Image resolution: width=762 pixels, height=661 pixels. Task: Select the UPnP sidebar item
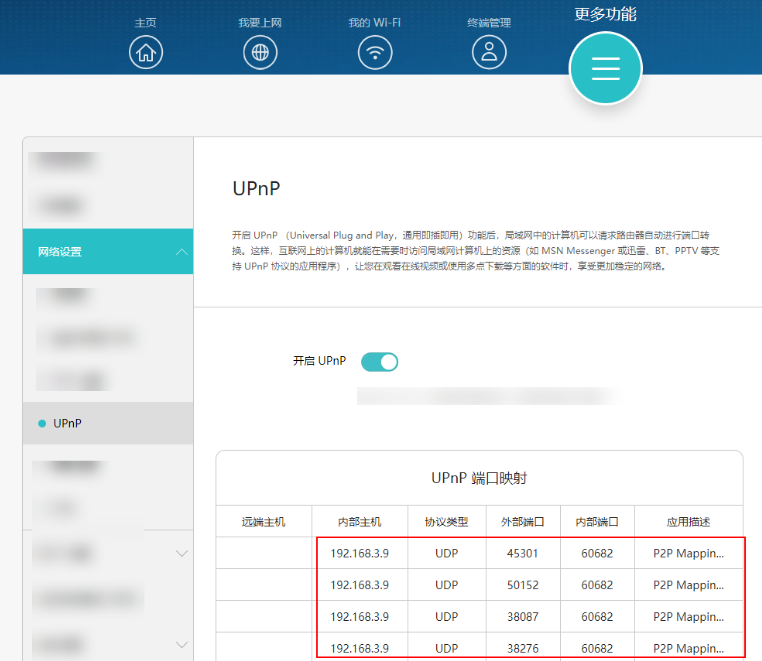pos(108,423)
